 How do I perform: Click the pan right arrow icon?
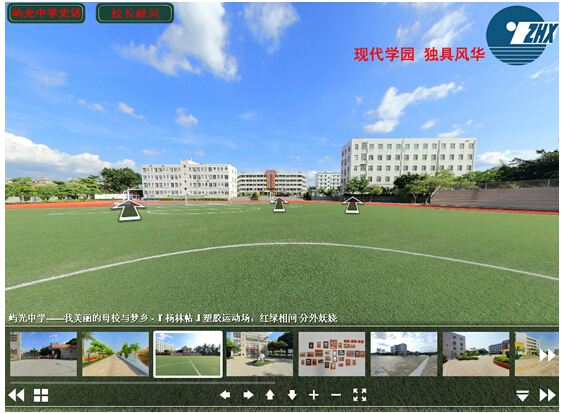click(x=248, y=395)
